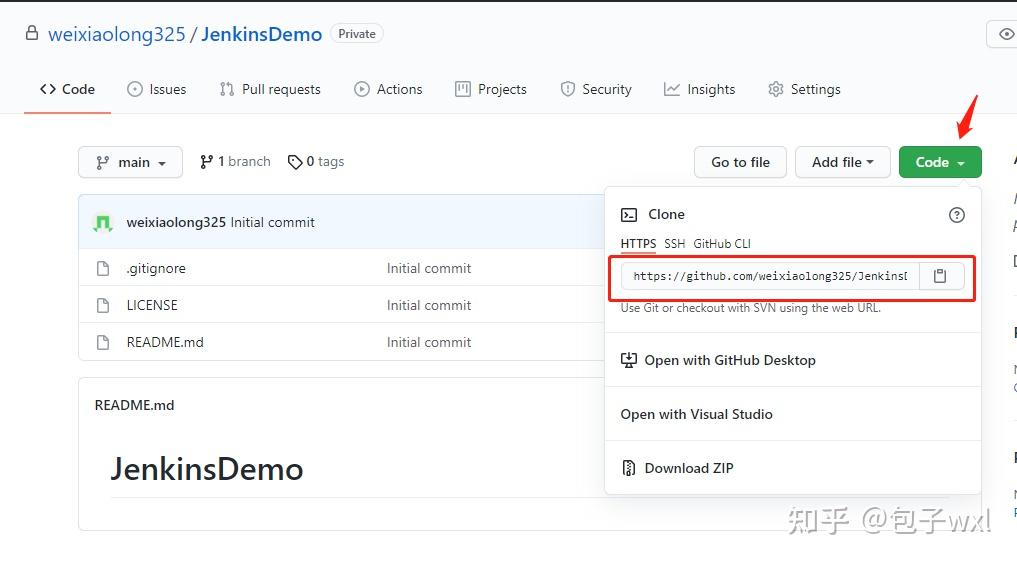Image resolution: width=1017 pixels, height=562 pixels.
Task: Open the Clone help question-mark icon
Action: tap(957, 215)
